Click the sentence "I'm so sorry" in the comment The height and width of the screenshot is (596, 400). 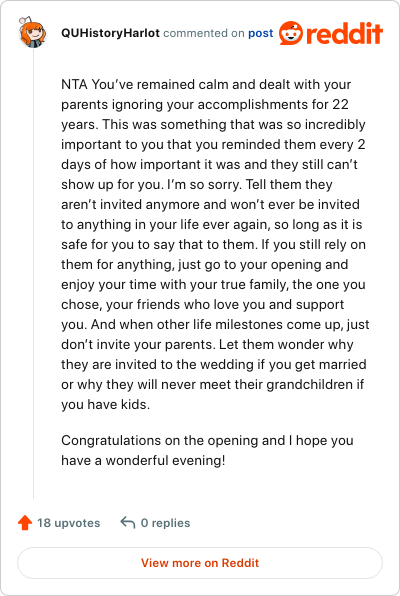point(204,184)
